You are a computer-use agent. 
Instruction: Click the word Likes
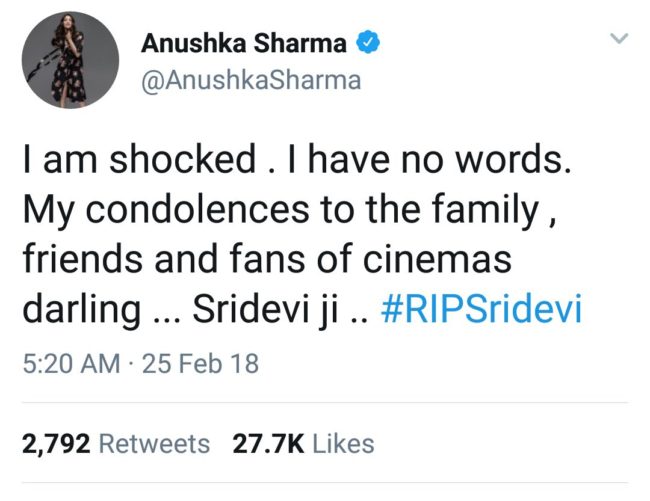coord(343,443)
